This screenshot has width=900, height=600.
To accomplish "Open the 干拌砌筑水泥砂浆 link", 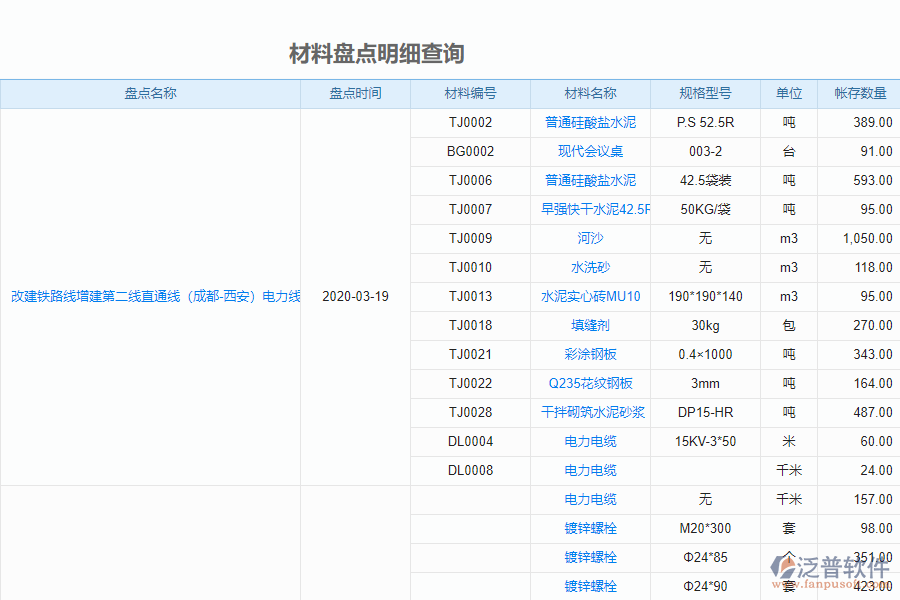I will click(589, 412).
